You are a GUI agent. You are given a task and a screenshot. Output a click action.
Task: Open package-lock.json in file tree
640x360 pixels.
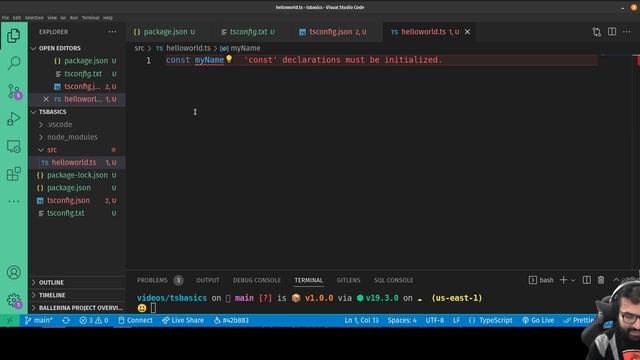77,175
